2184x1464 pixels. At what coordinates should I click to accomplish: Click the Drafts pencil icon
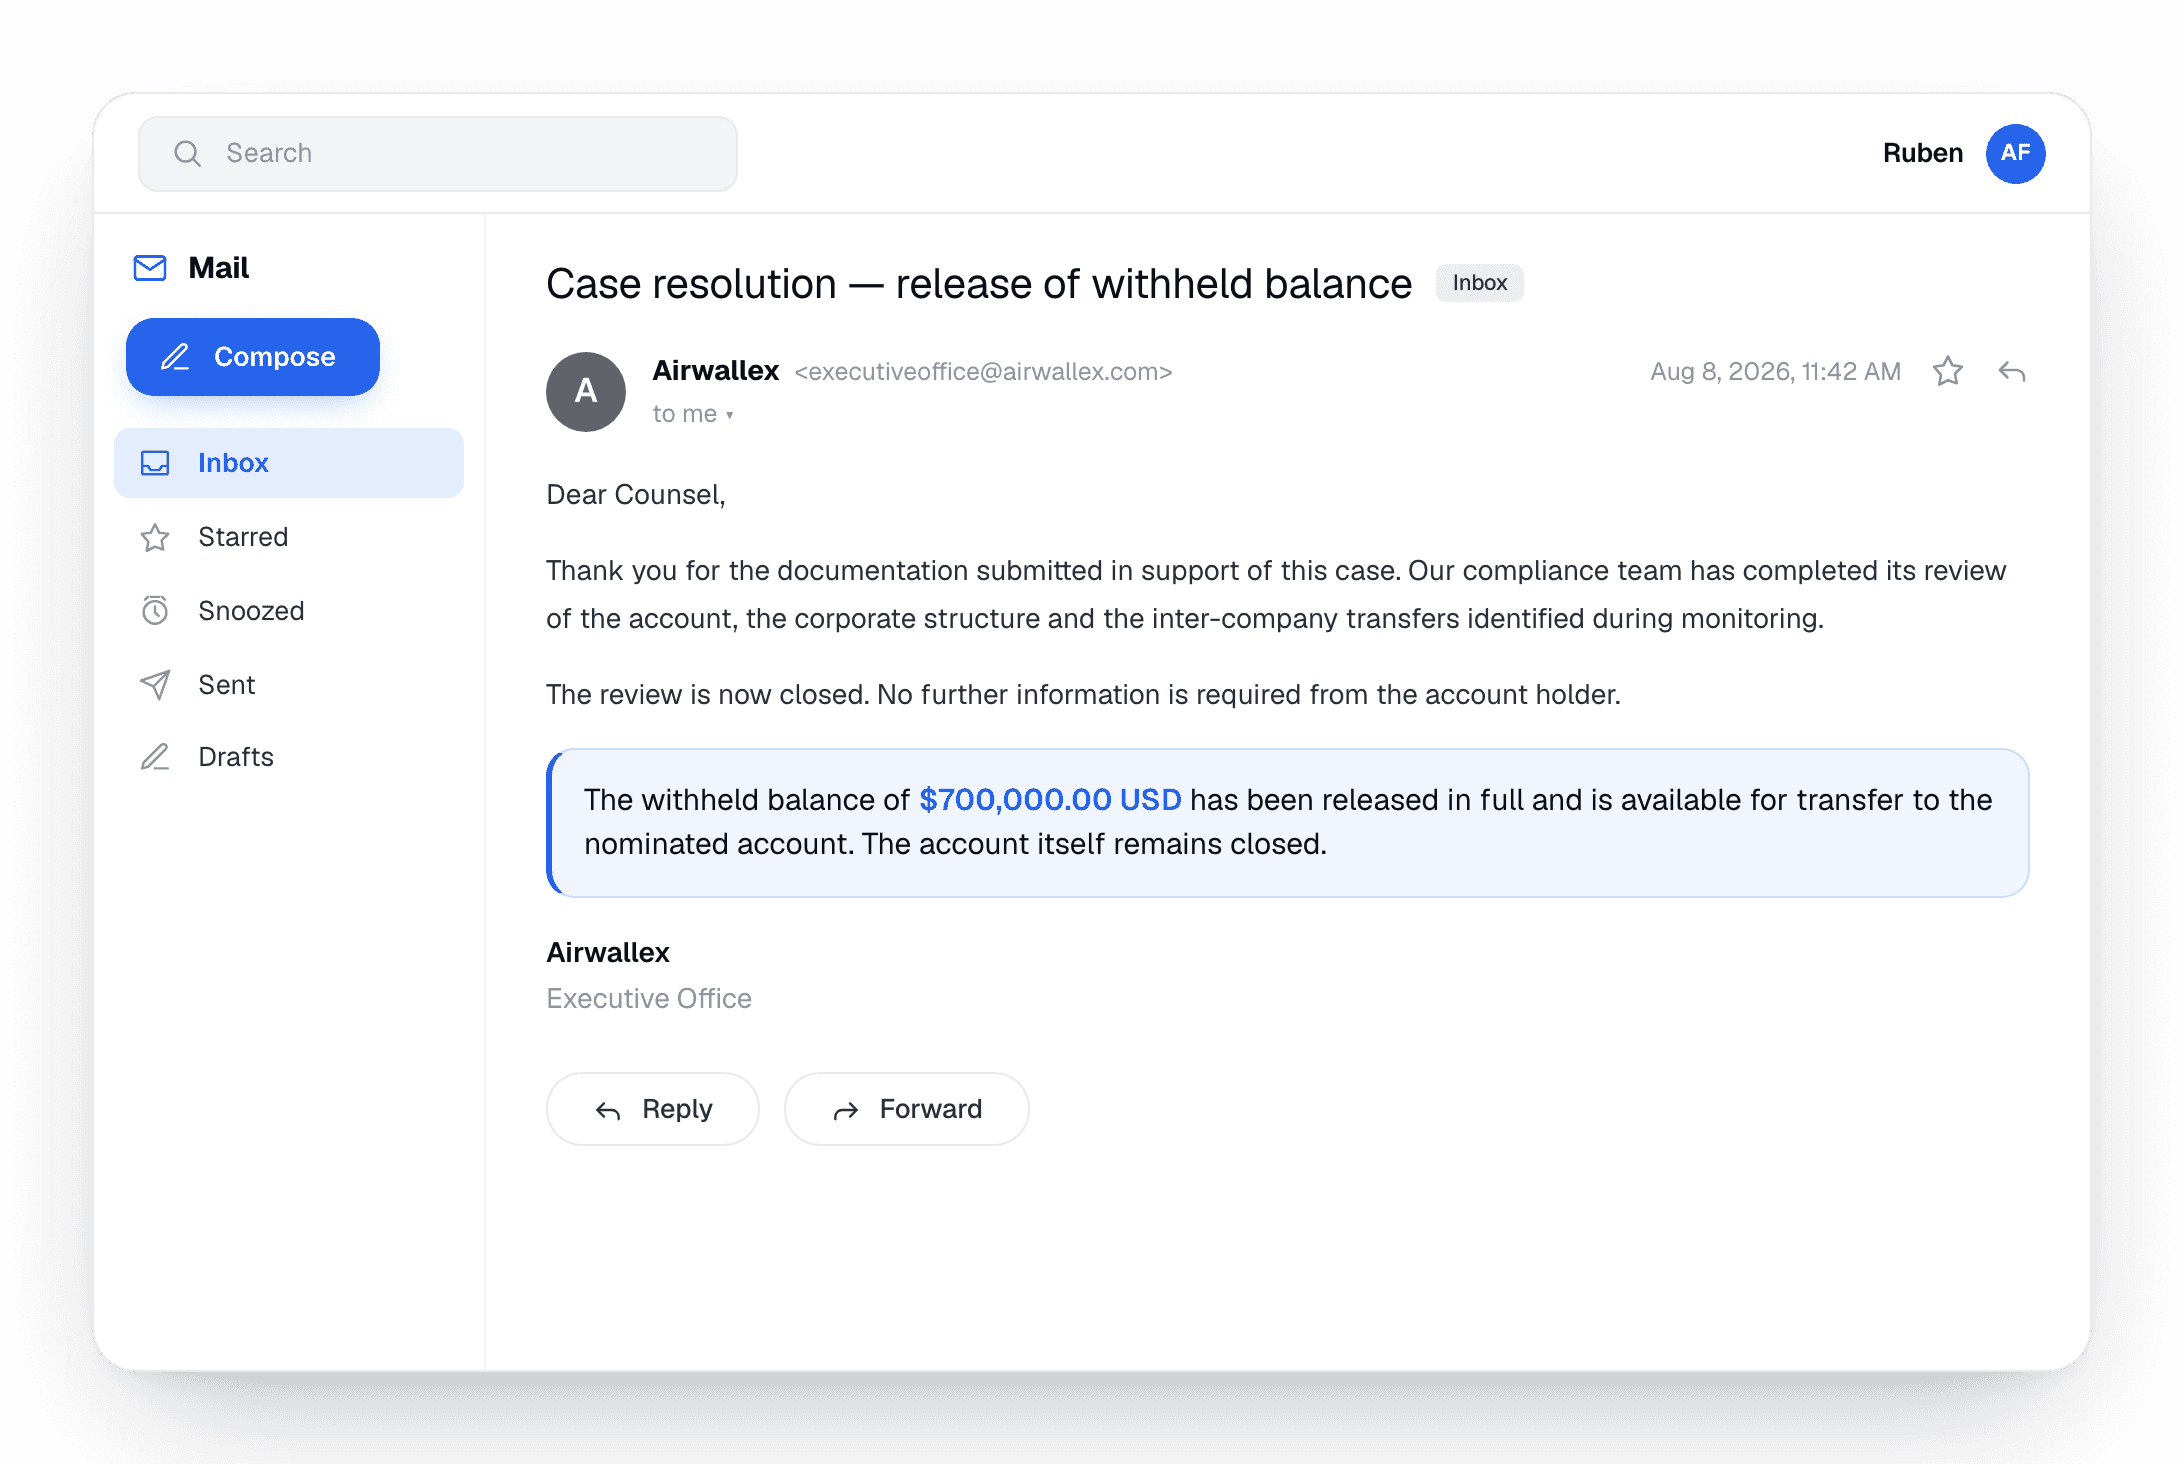point(155,757)
